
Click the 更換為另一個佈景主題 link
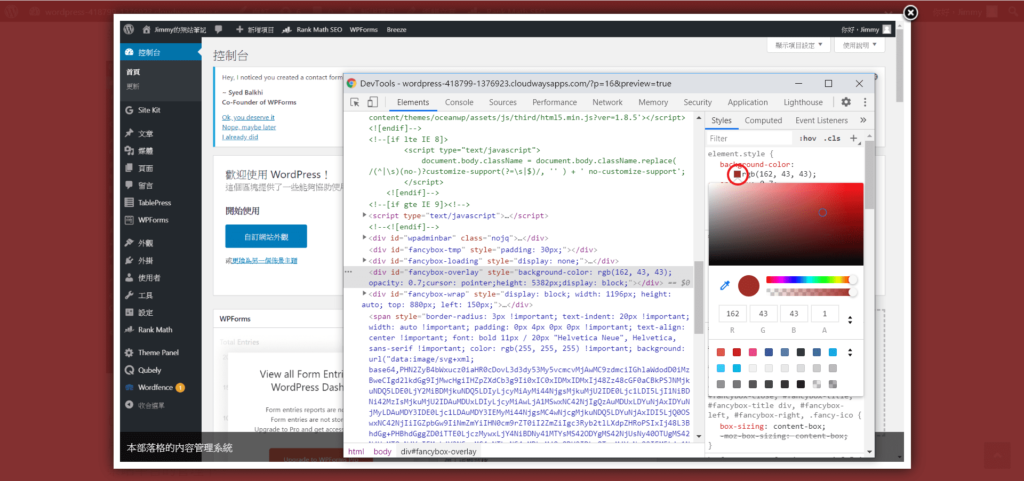(264, 260)
